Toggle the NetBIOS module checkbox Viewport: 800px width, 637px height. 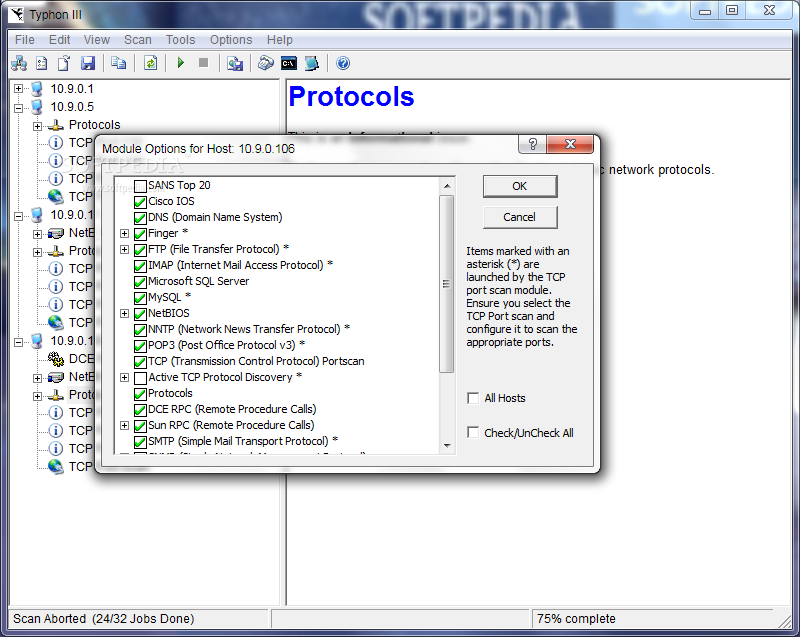[140, 314]
